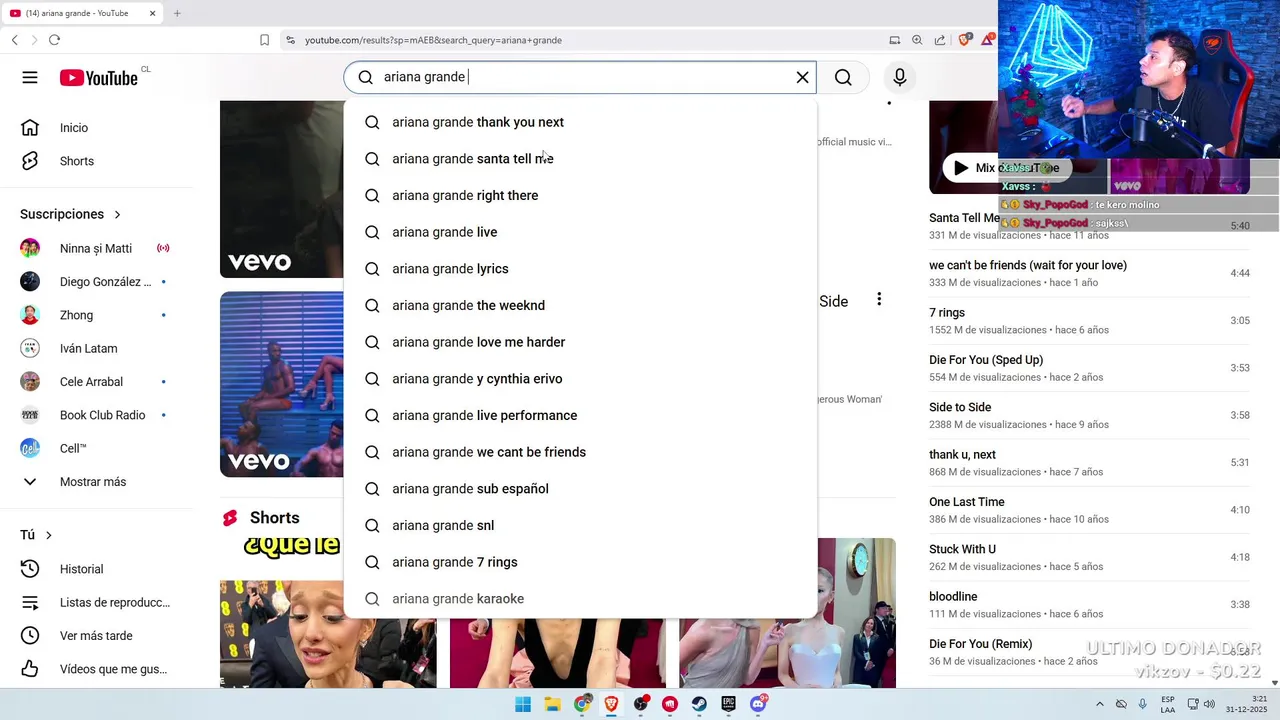
Task: Open the second vevo video thumbnail
Action: pyautogui.click(x=282, y=384)
